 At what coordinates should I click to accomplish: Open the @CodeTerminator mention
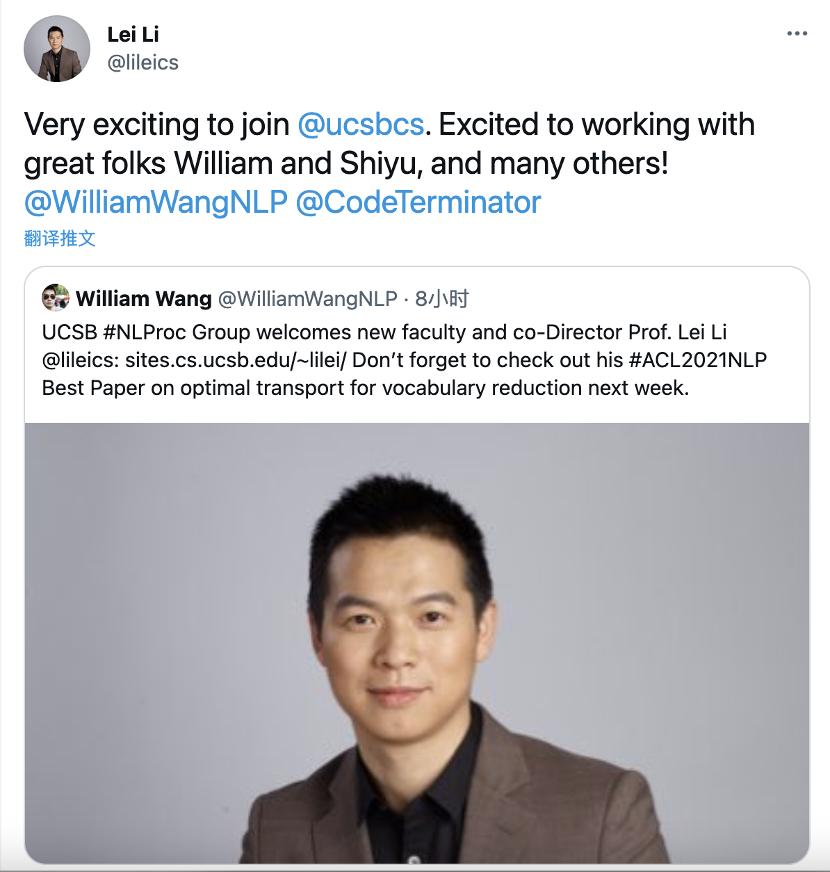418,202
